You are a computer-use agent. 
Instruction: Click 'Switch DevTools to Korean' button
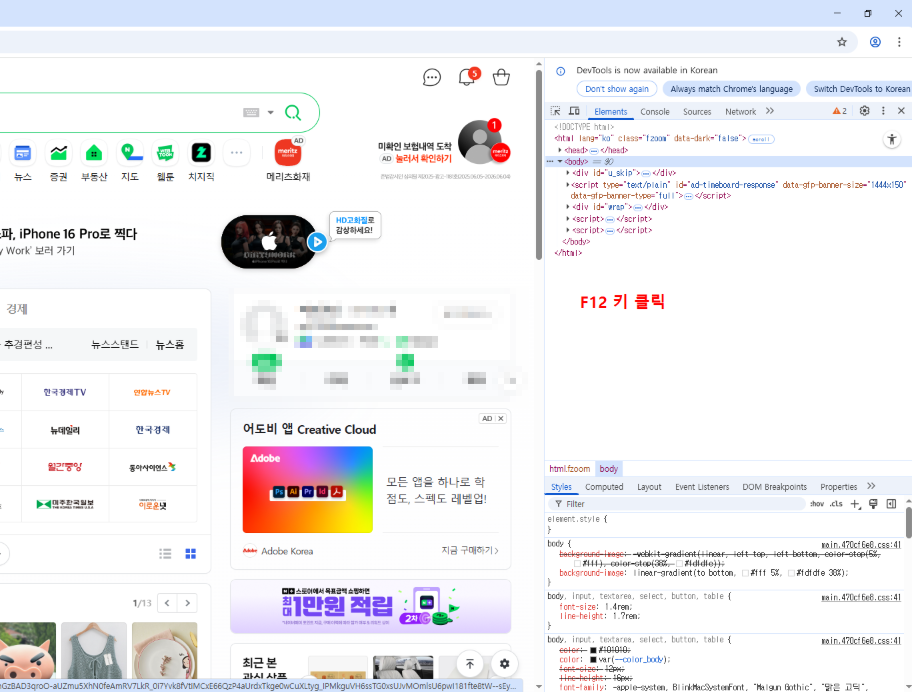point(859,89)
